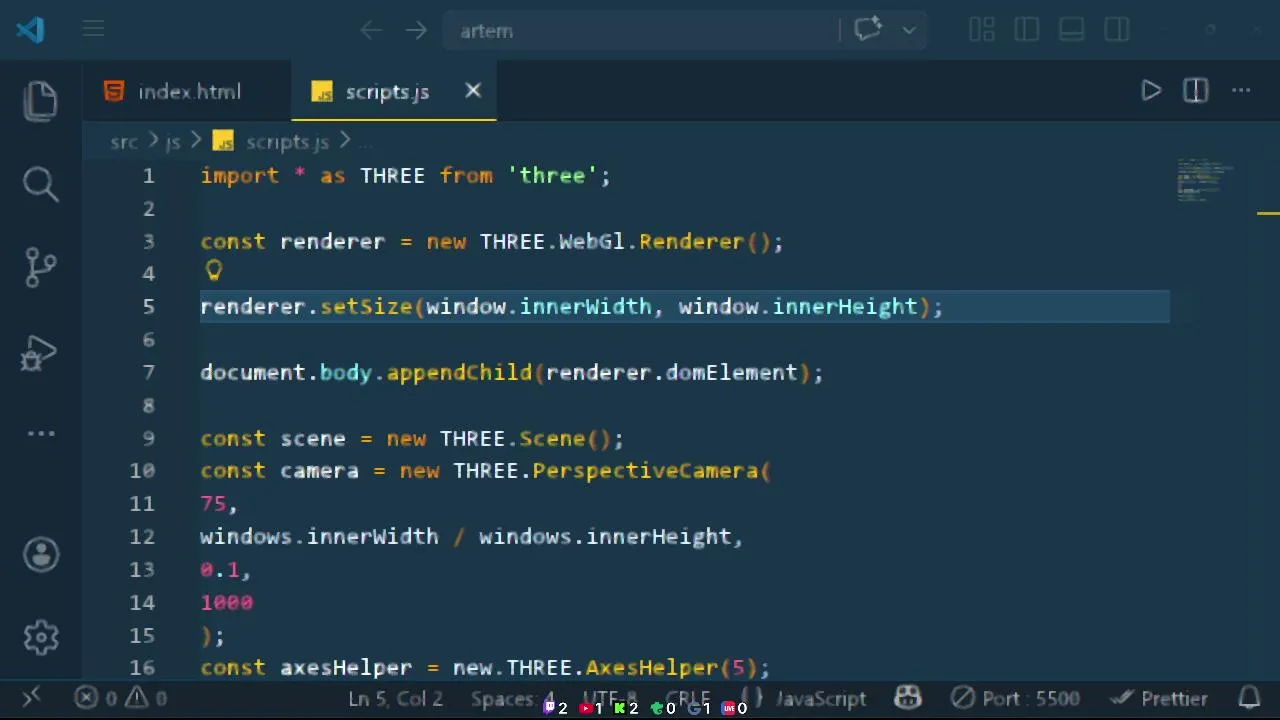Click line number 1 in gutter
This screenshot has width=1280, height=720.
148,176
